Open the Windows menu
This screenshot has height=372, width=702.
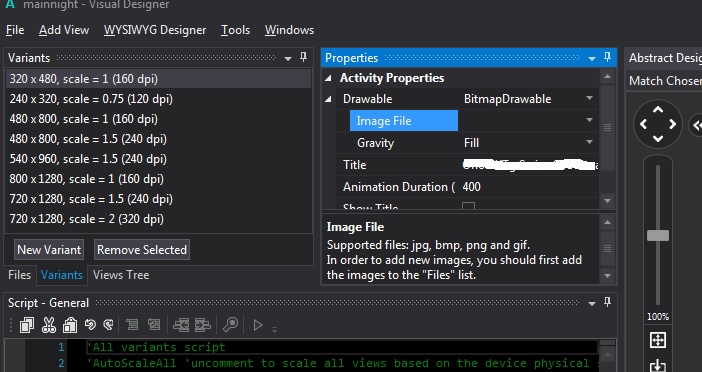[289, 30]
